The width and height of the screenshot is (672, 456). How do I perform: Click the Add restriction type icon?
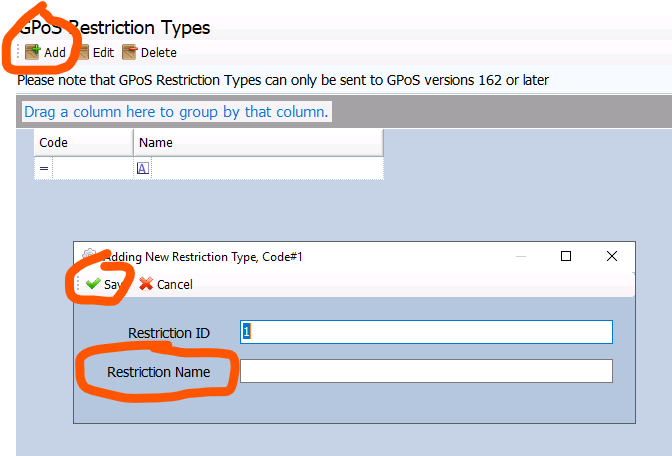33,52
